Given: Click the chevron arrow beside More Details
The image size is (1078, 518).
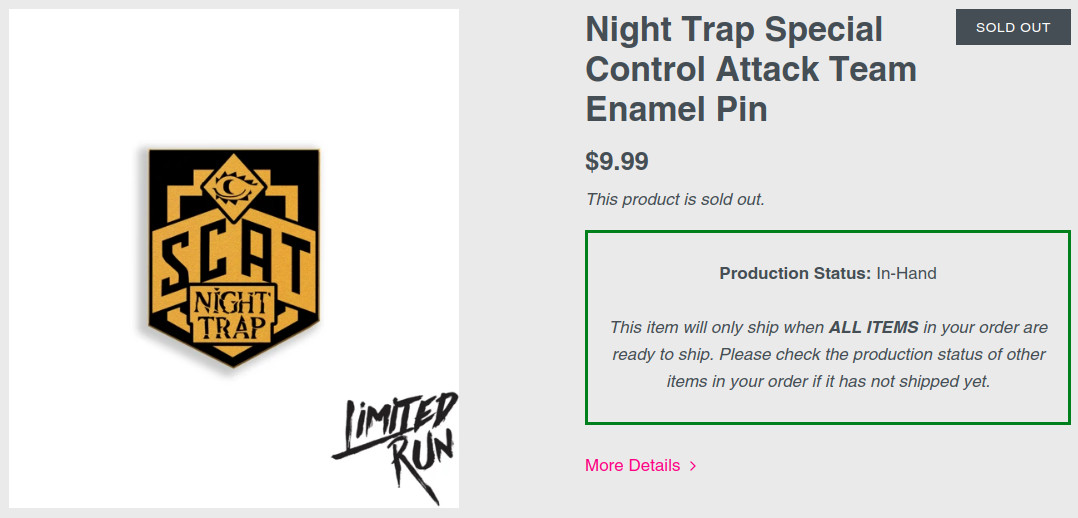Looking at the screenshot, I should coord(693,466).
